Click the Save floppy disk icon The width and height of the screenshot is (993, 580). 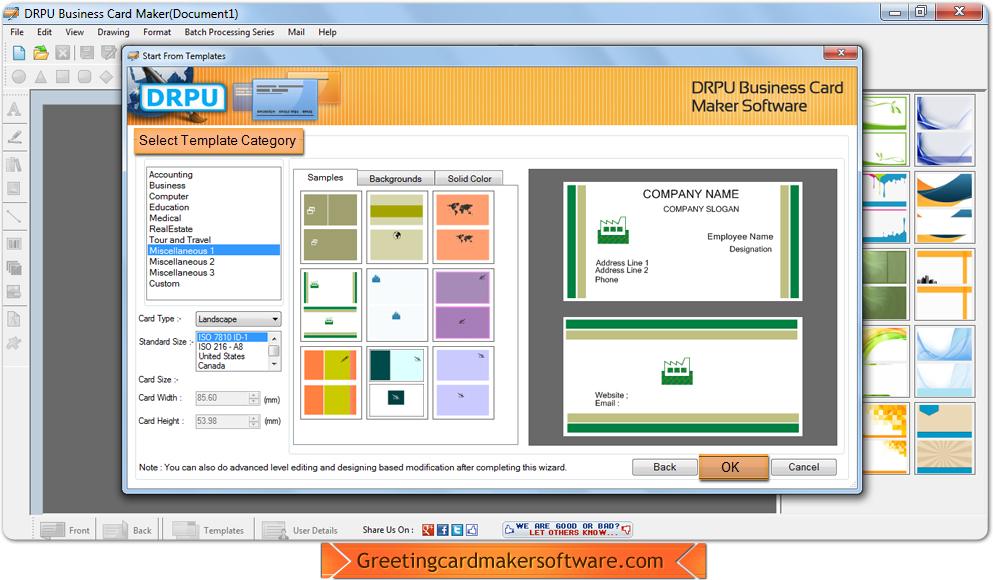click(x=87, y=53)
